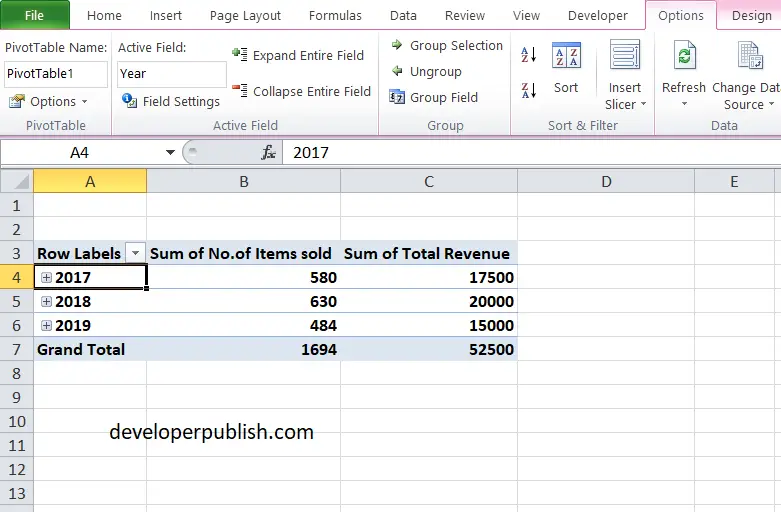
Task: Click cell with value 580
Action: [x=244, y=277]
